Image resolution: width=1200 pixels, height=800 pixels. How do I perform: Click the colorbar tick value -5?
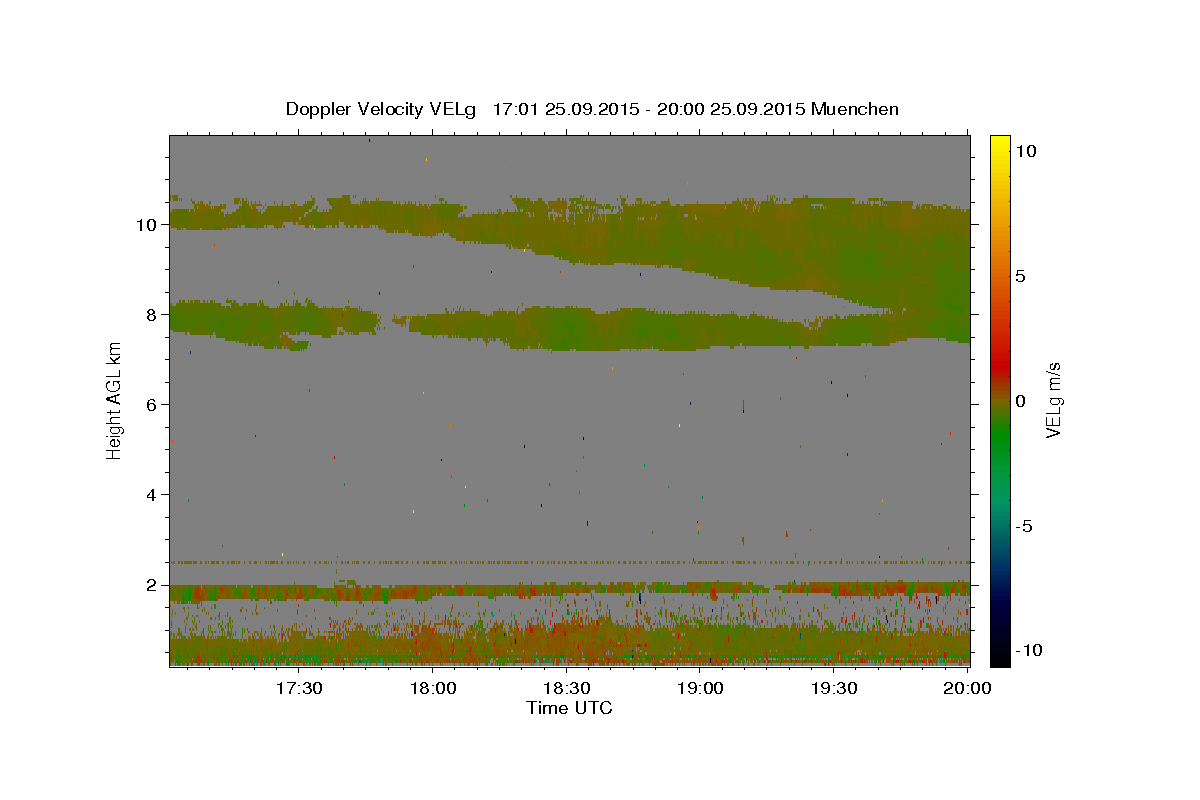[x=1024, y=526]
